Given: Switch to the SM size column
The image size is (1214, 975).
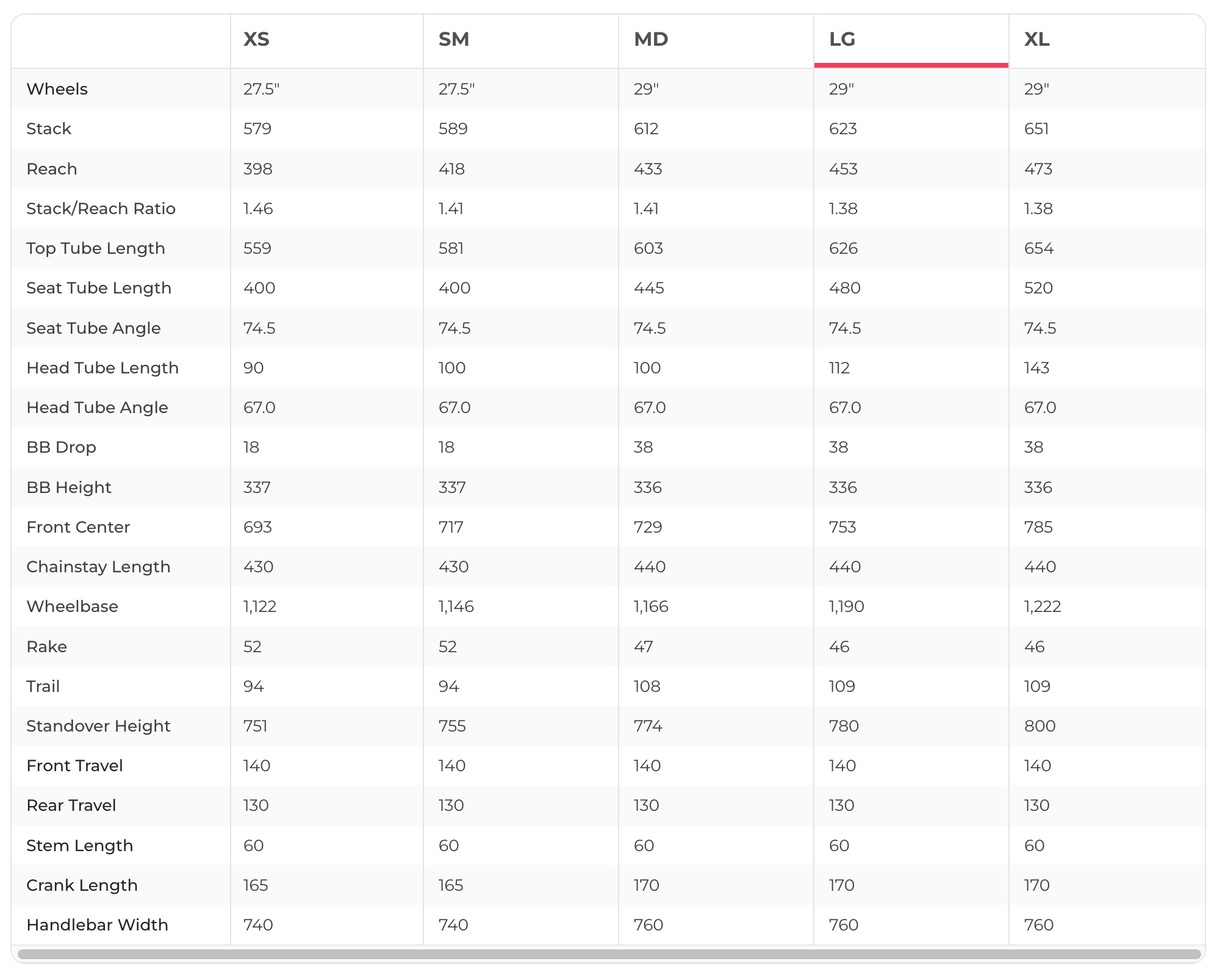Looking at the screenshot, I should [x=454, y=40].
